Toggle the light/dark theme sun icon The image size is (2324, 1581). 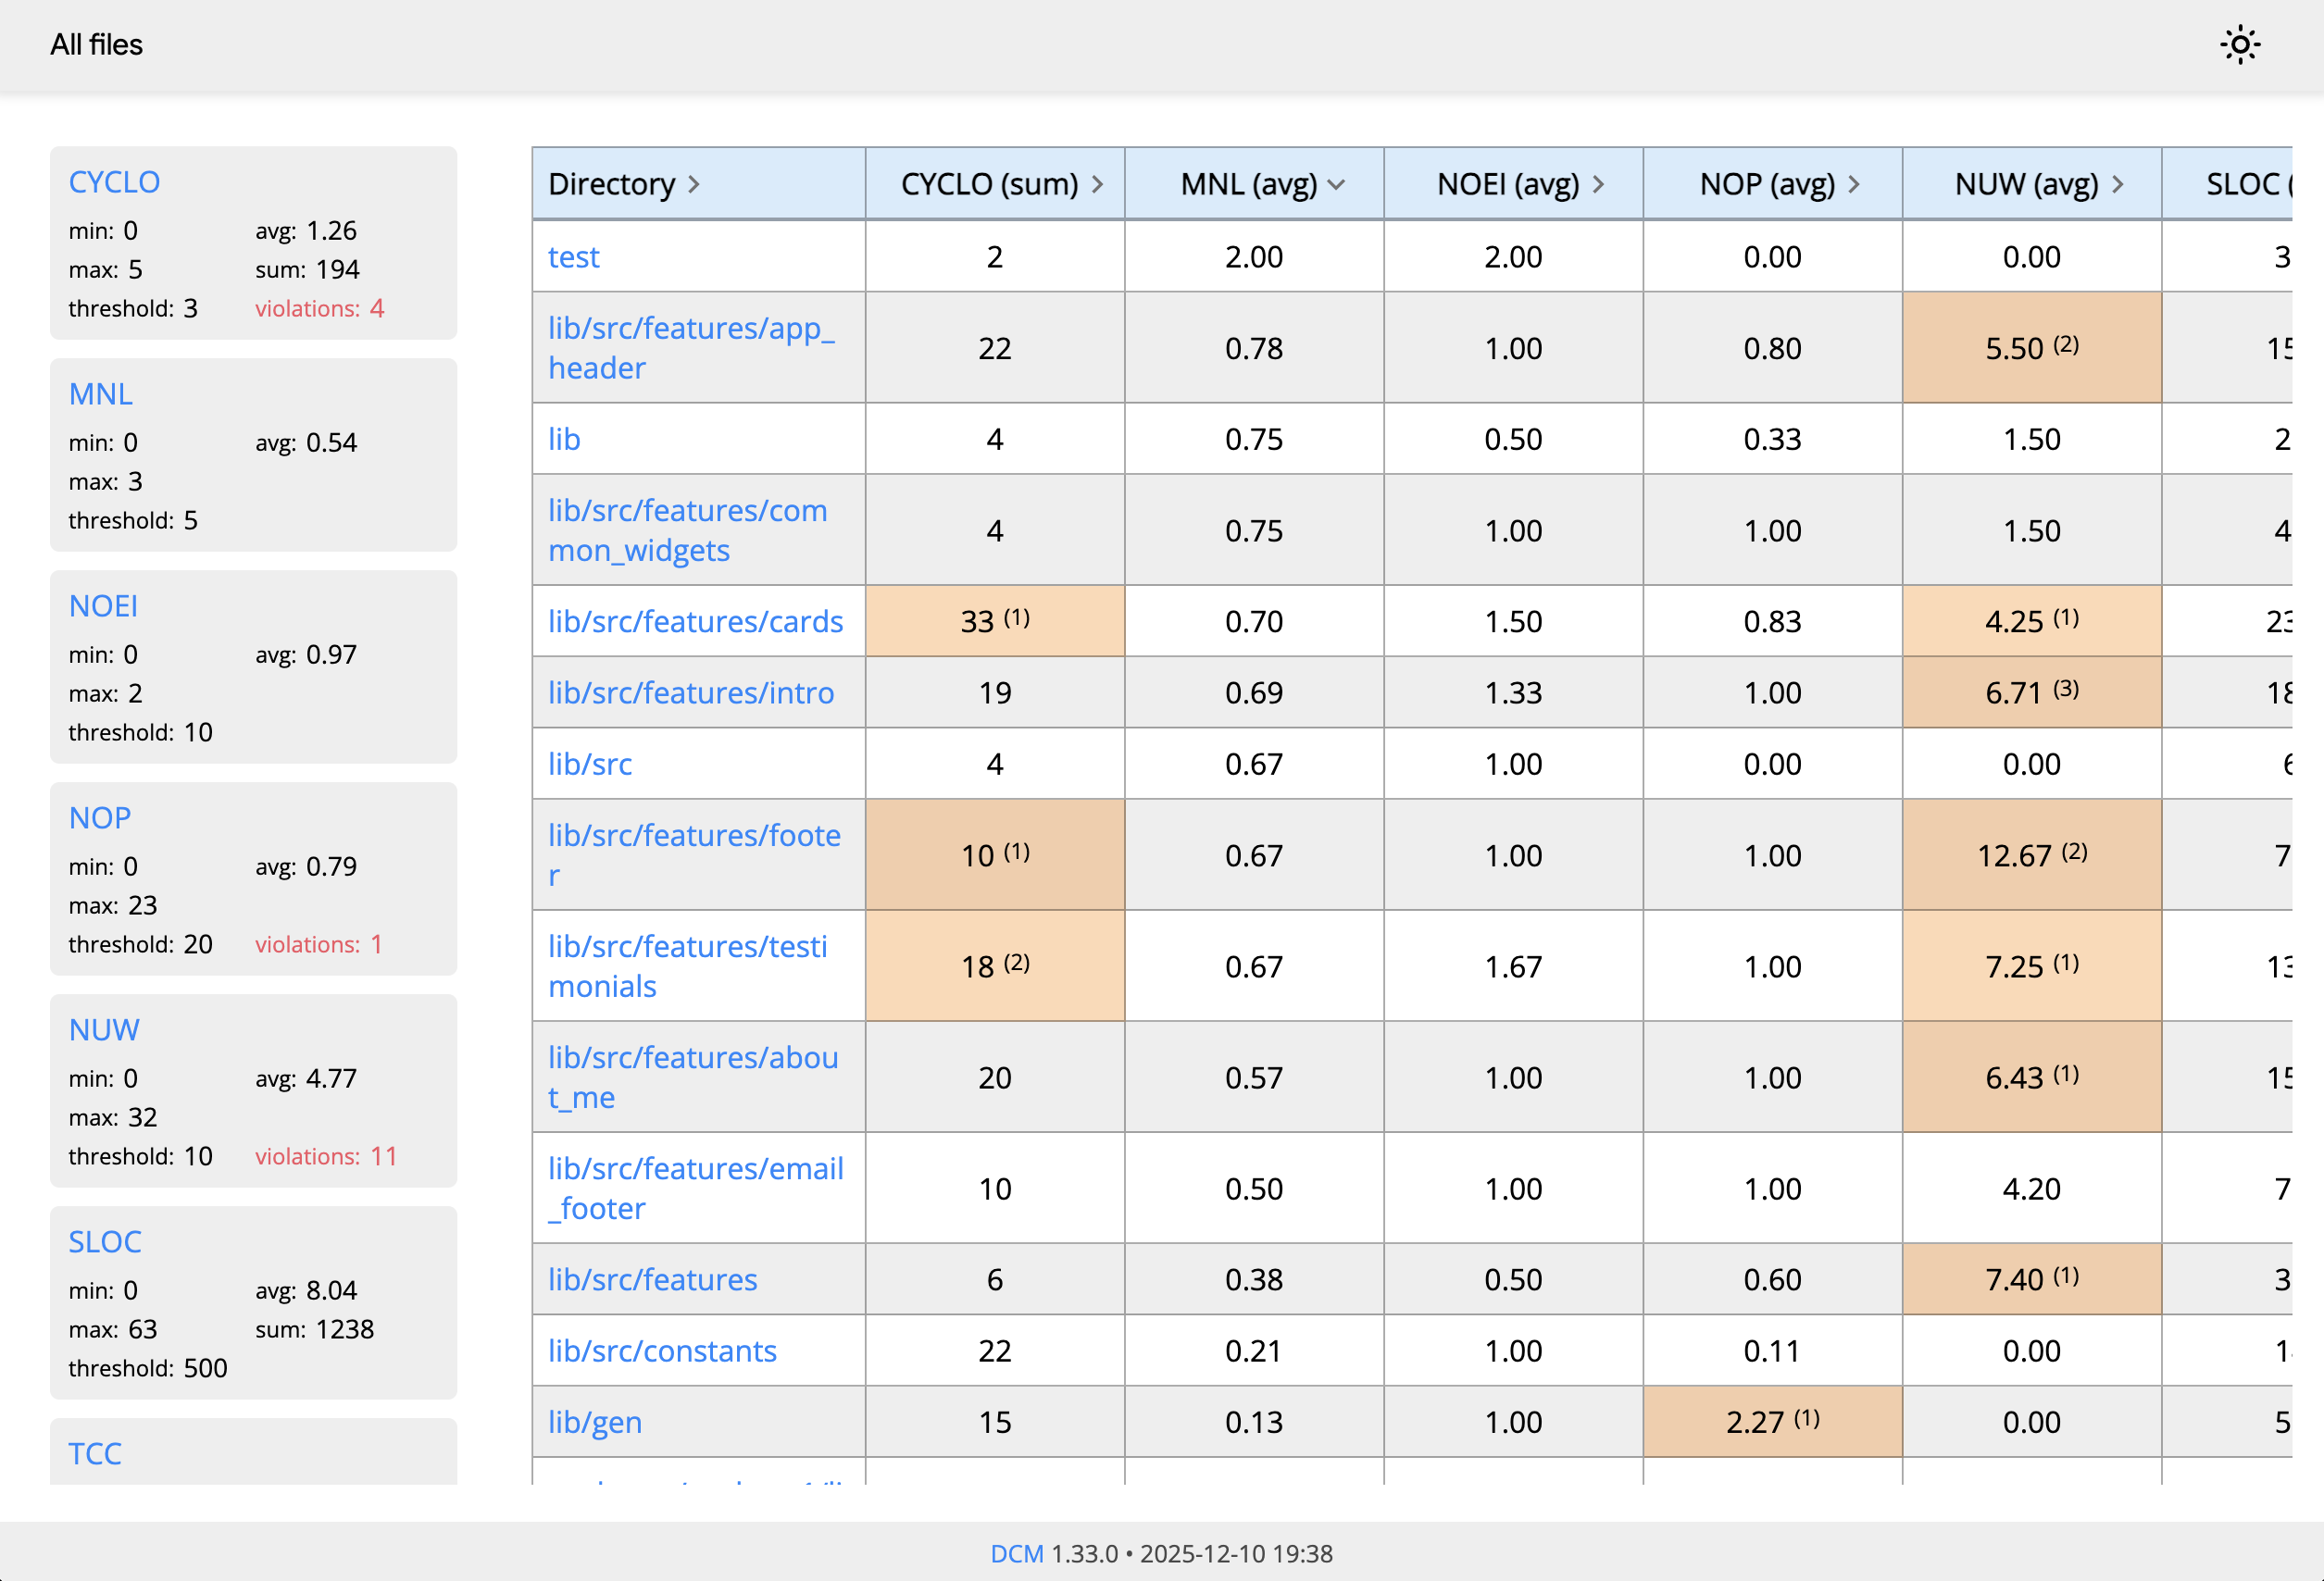[2240, 45]
